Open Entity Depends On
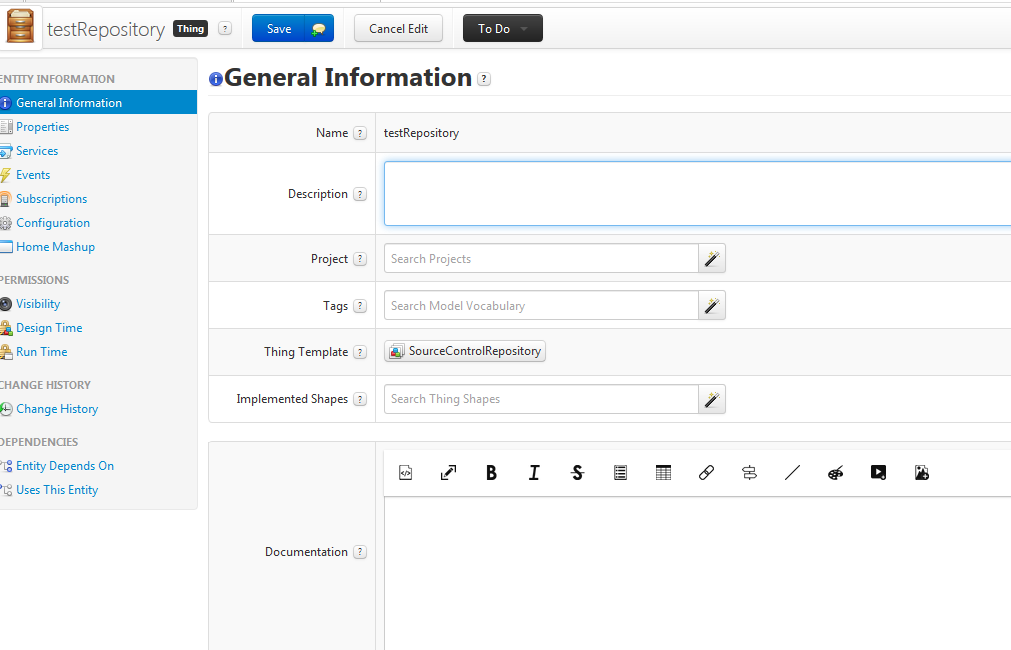The height and width of the screenshot is (650, 1011). tap(65, 466)
